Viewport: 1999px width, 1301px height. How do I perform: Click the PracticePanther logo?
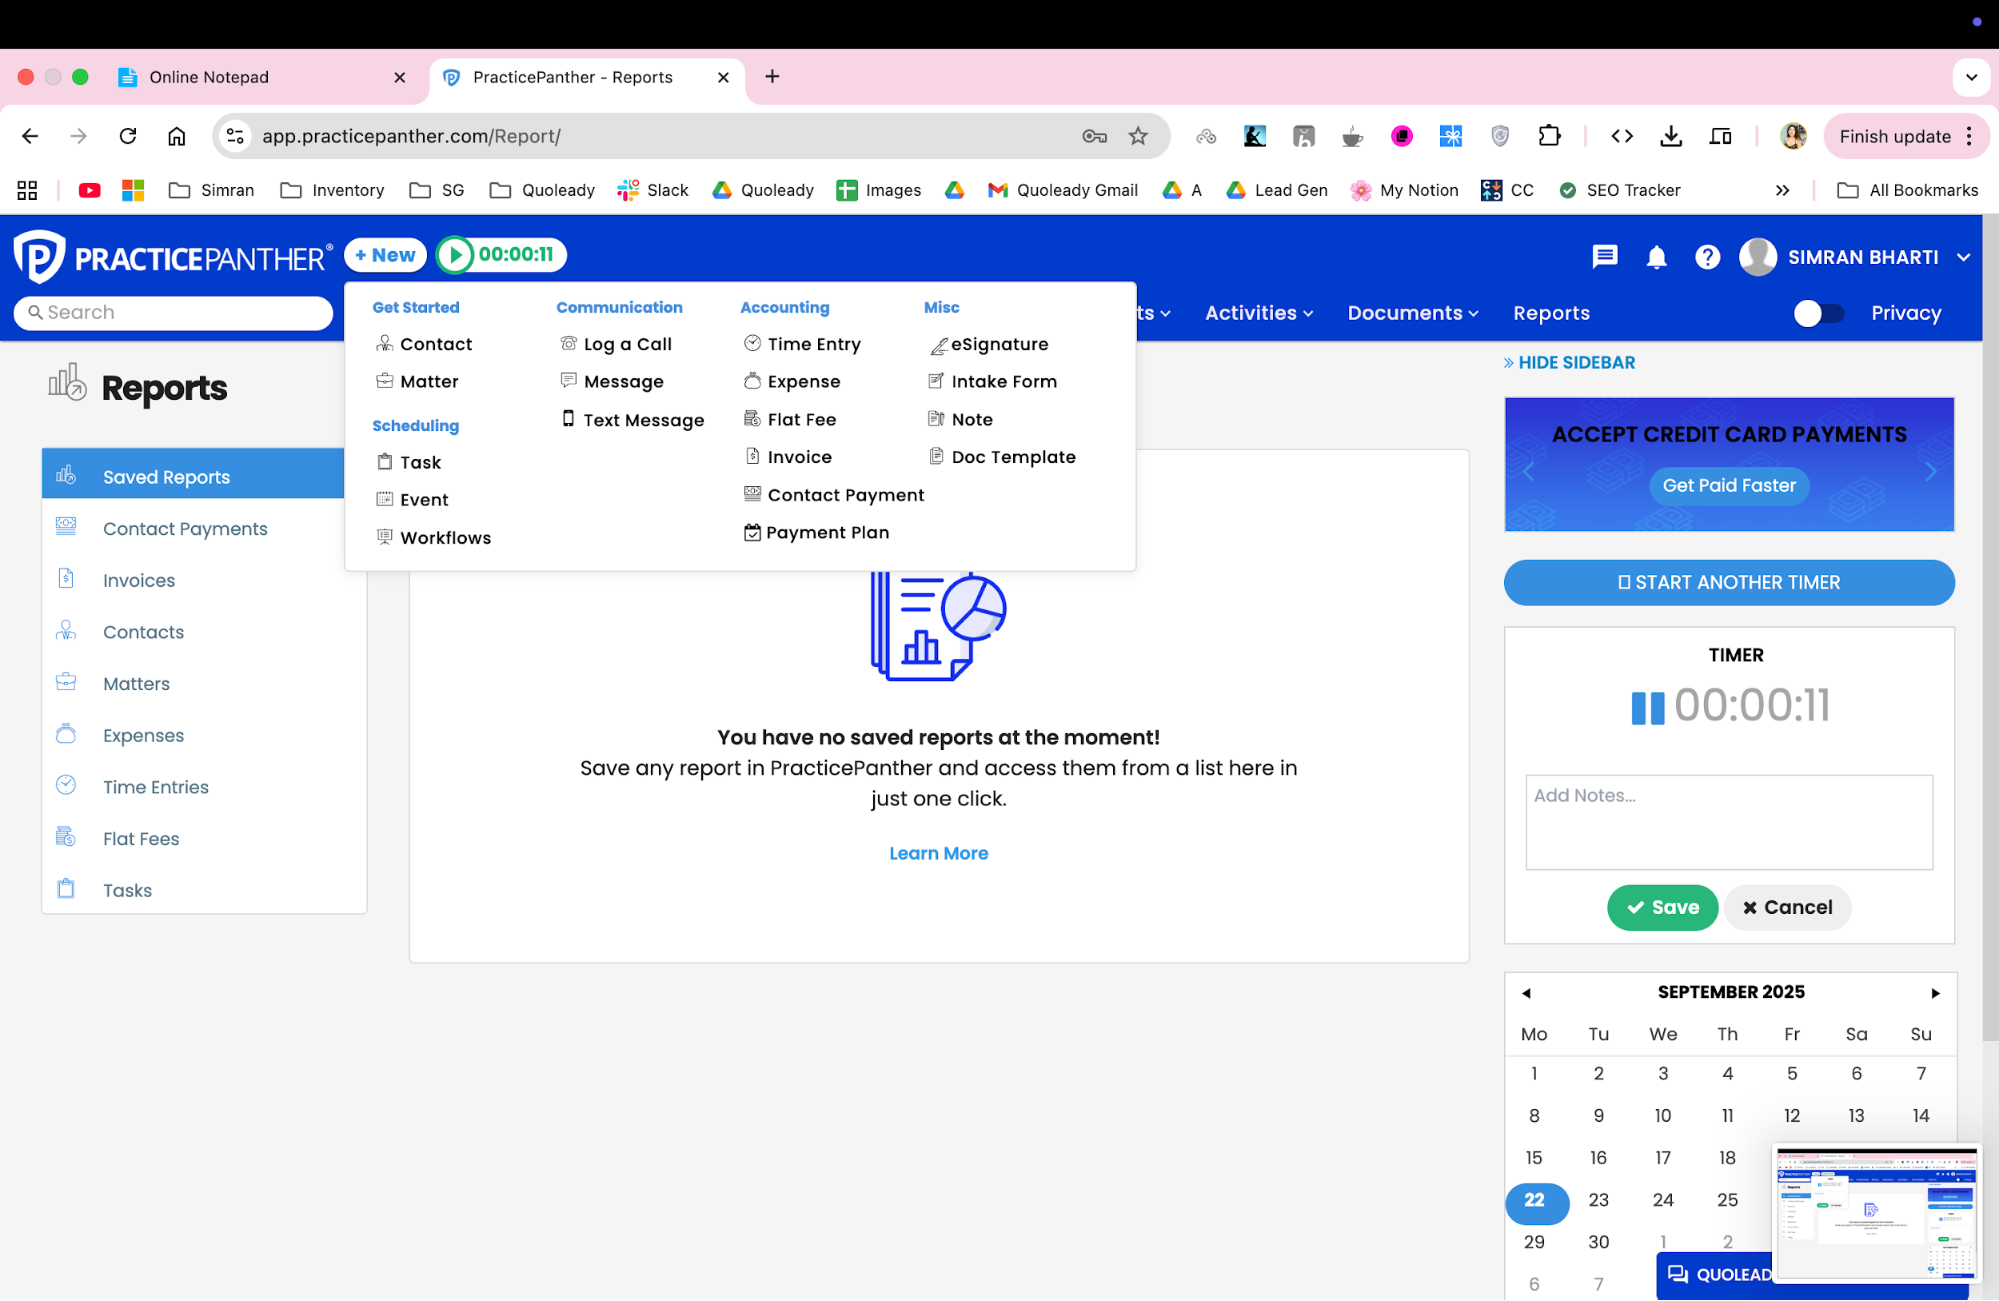pyautogui.click(x=171, y=256)
